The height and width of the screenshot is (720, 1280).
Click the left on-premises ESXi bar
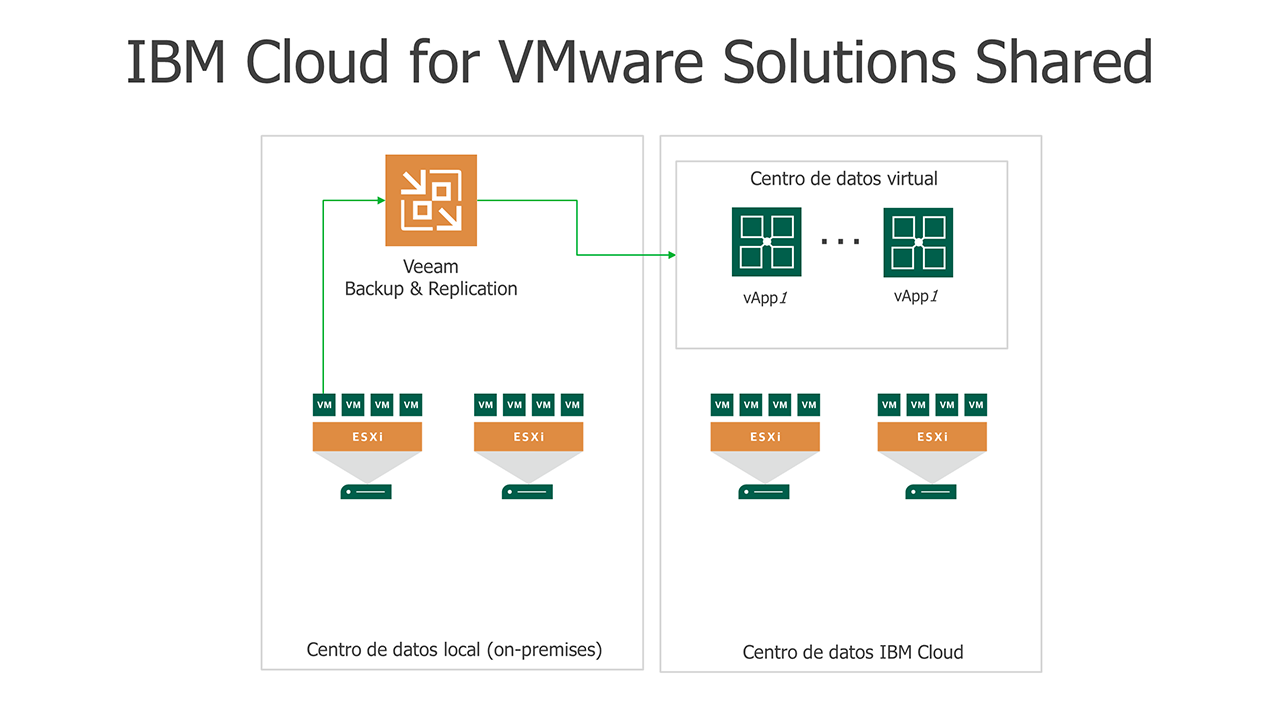point(367,437)
